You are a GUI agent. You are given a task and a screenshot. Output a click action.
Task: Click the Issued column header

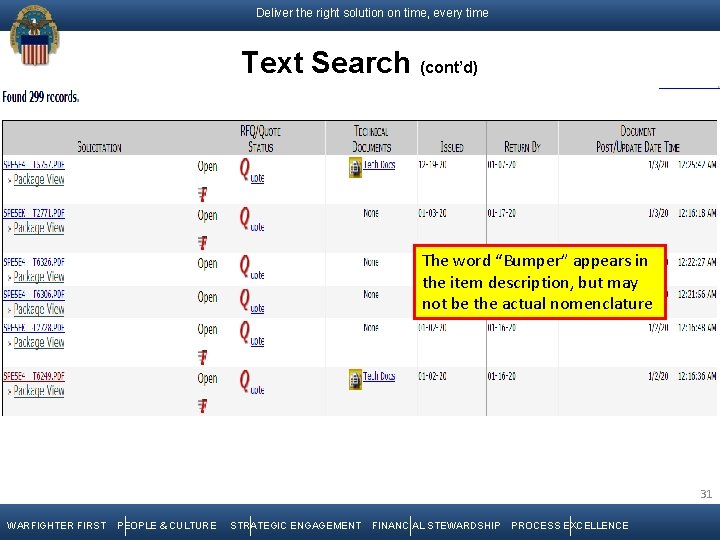(x=452, y=147)
